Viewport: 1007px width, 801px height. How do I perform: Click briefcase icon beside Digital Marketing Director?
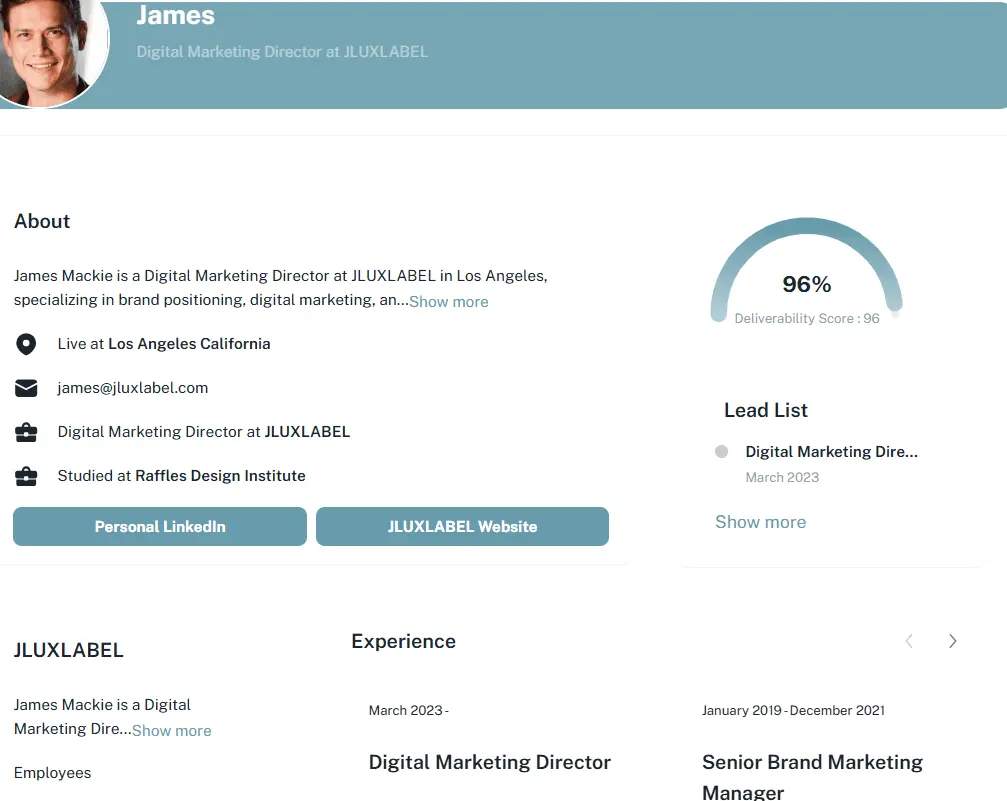point(26,432)
